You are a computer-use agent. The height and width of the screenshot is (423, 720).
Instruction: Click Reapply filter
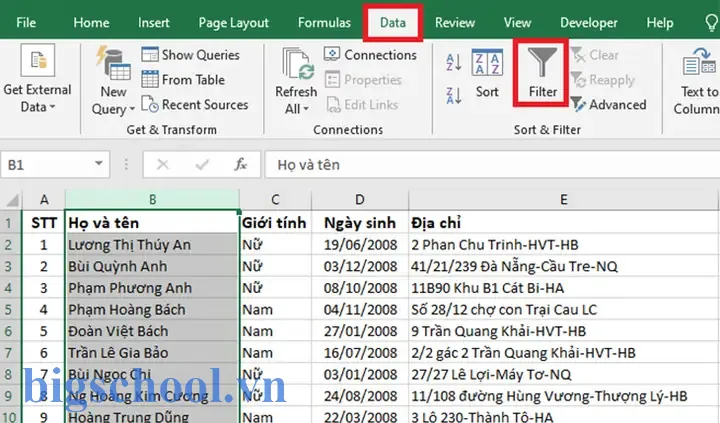tap(602, 80)
